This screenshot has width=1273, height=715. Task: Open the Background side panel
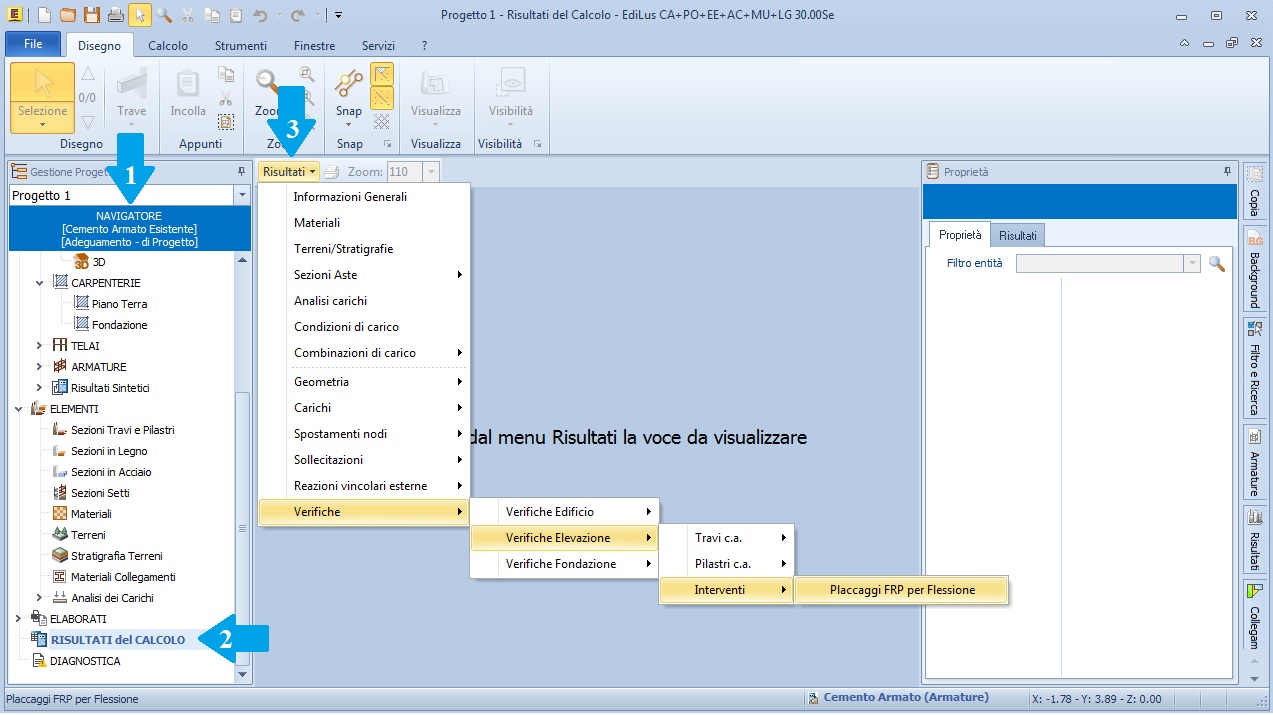click(x=1254, y=271)
